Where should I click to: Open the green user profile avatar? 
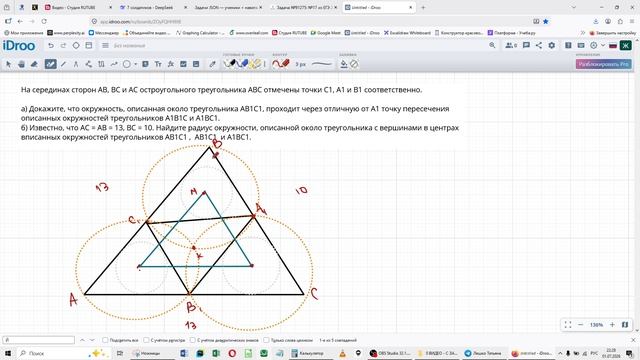tap(625, 46)
